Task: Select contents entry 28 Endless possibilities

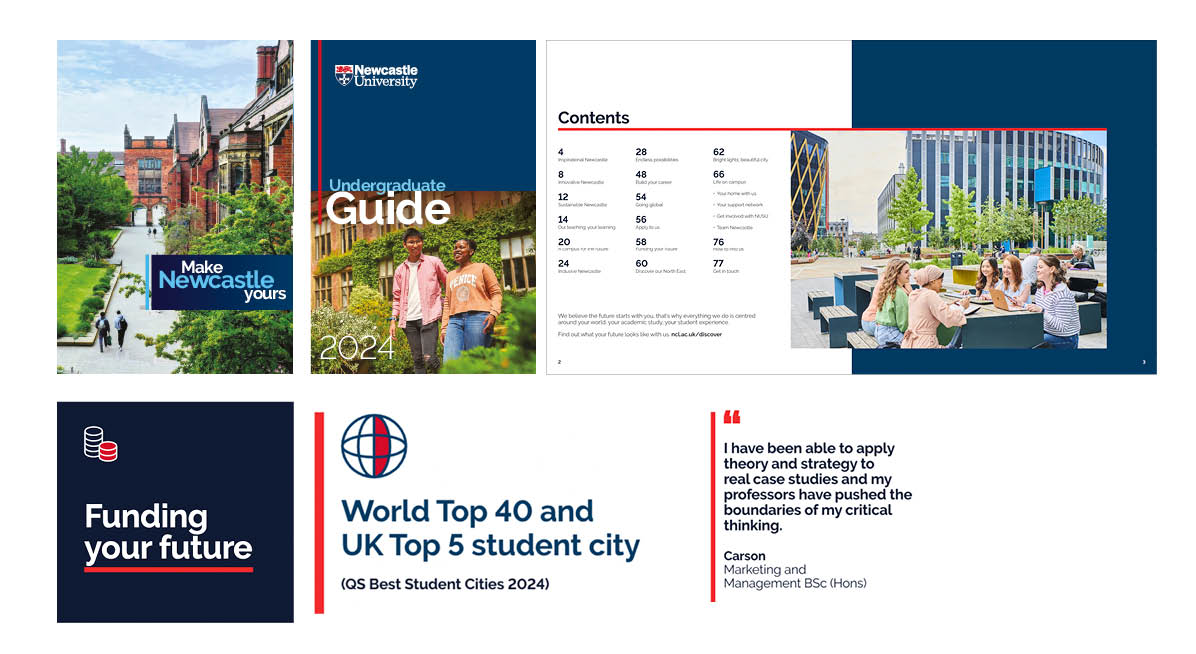Action: [657, 155]
